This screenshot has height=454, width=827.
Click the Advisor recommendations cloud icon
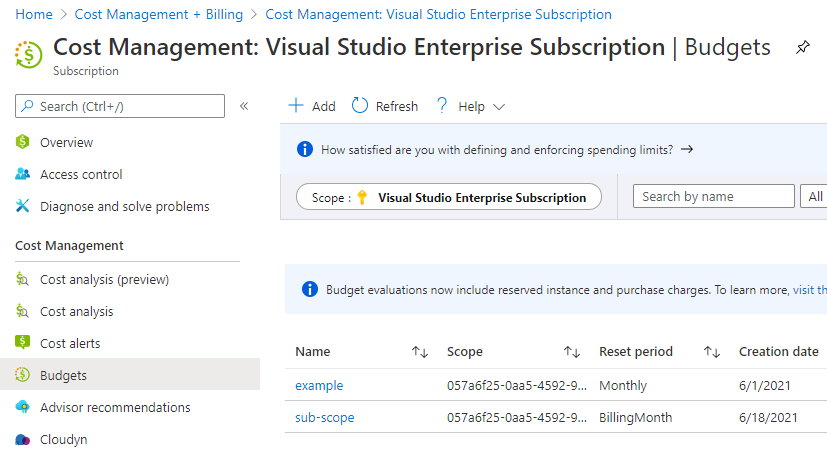point(22,407)
